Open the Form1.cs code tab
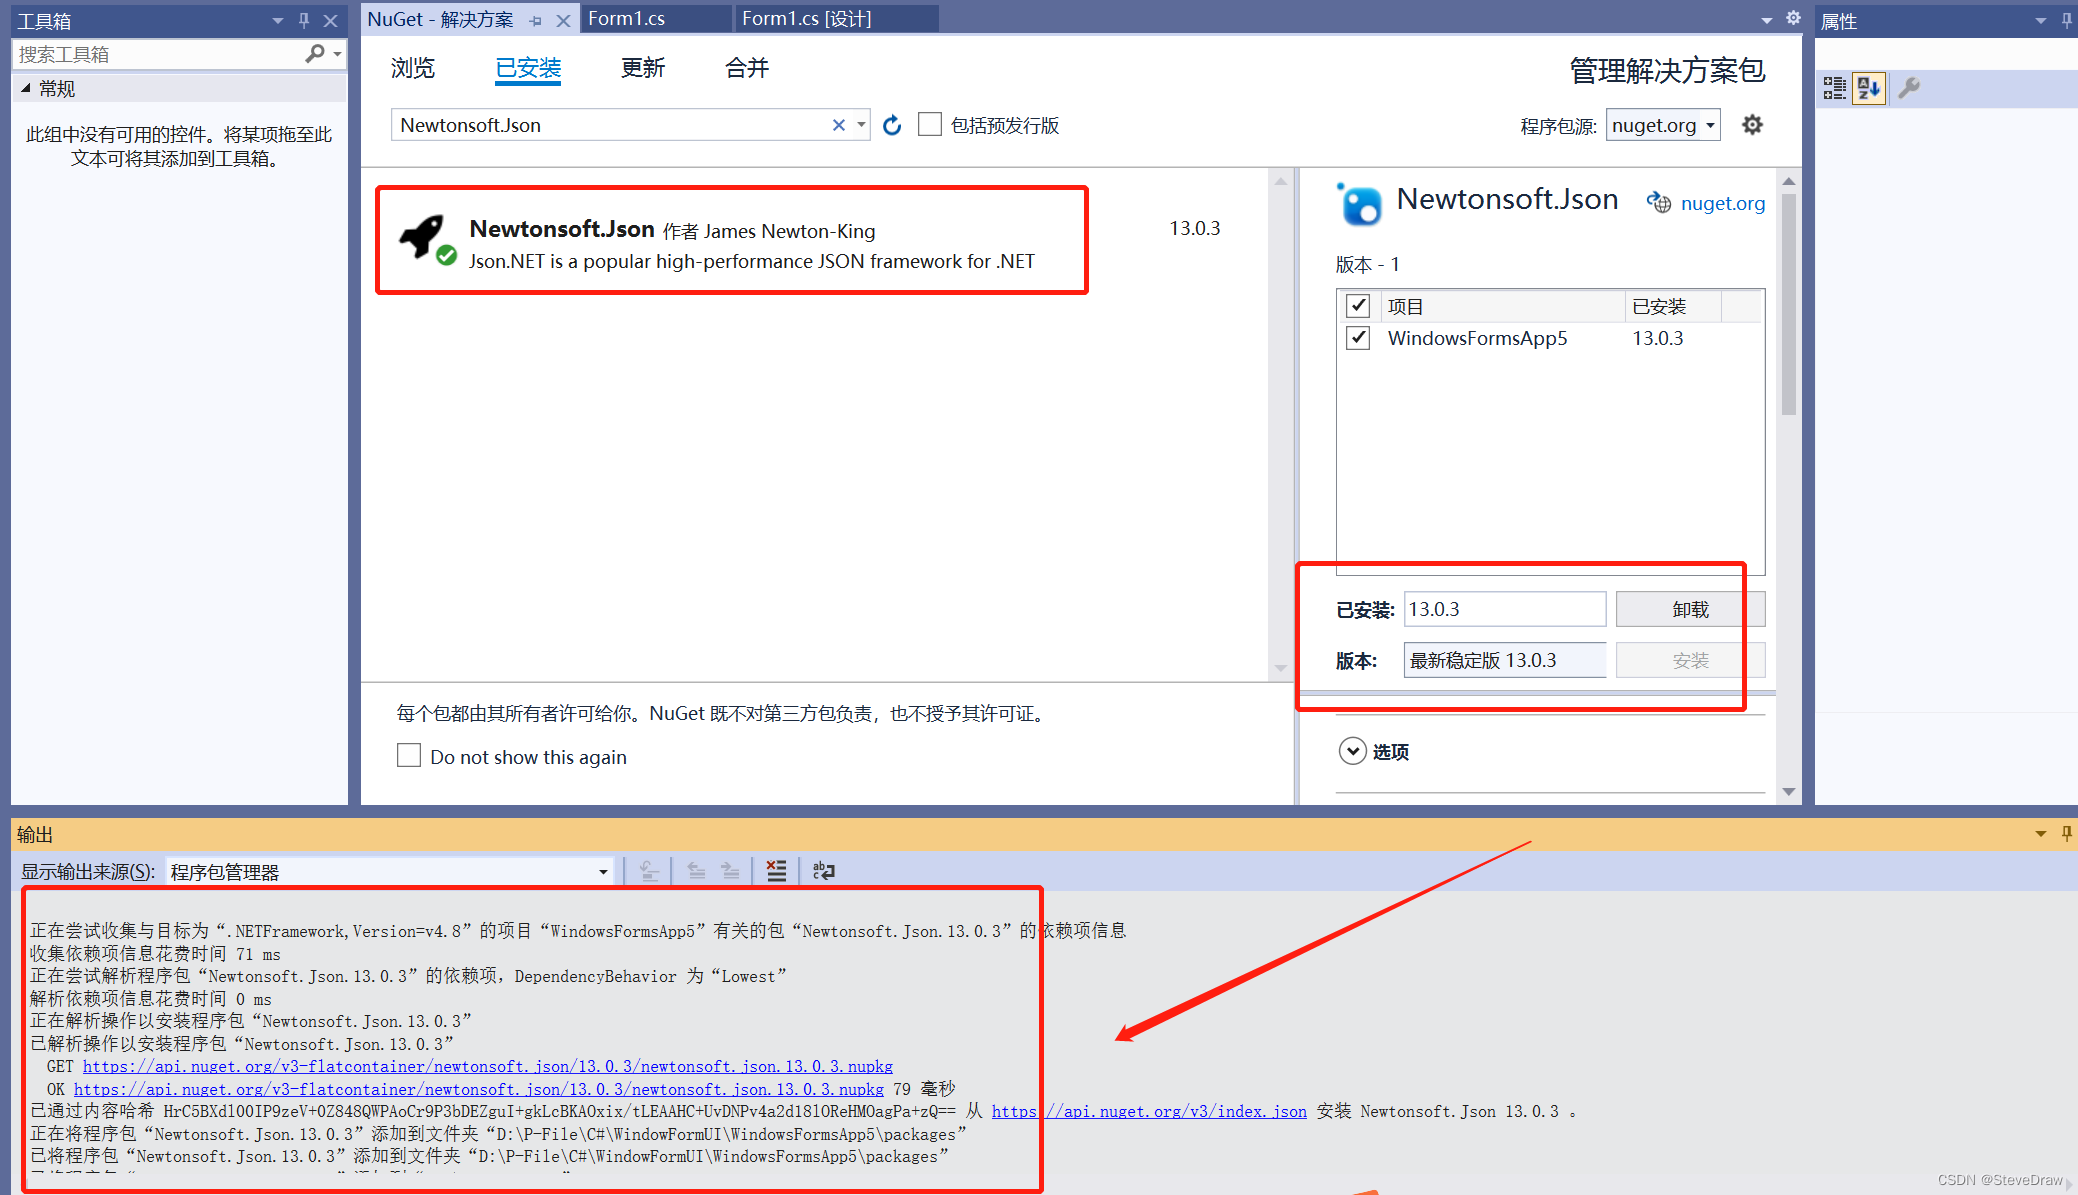Image resolution: width=2078 pixels, height=1195 pixels. pyautogui.click(x=657, y=18)
